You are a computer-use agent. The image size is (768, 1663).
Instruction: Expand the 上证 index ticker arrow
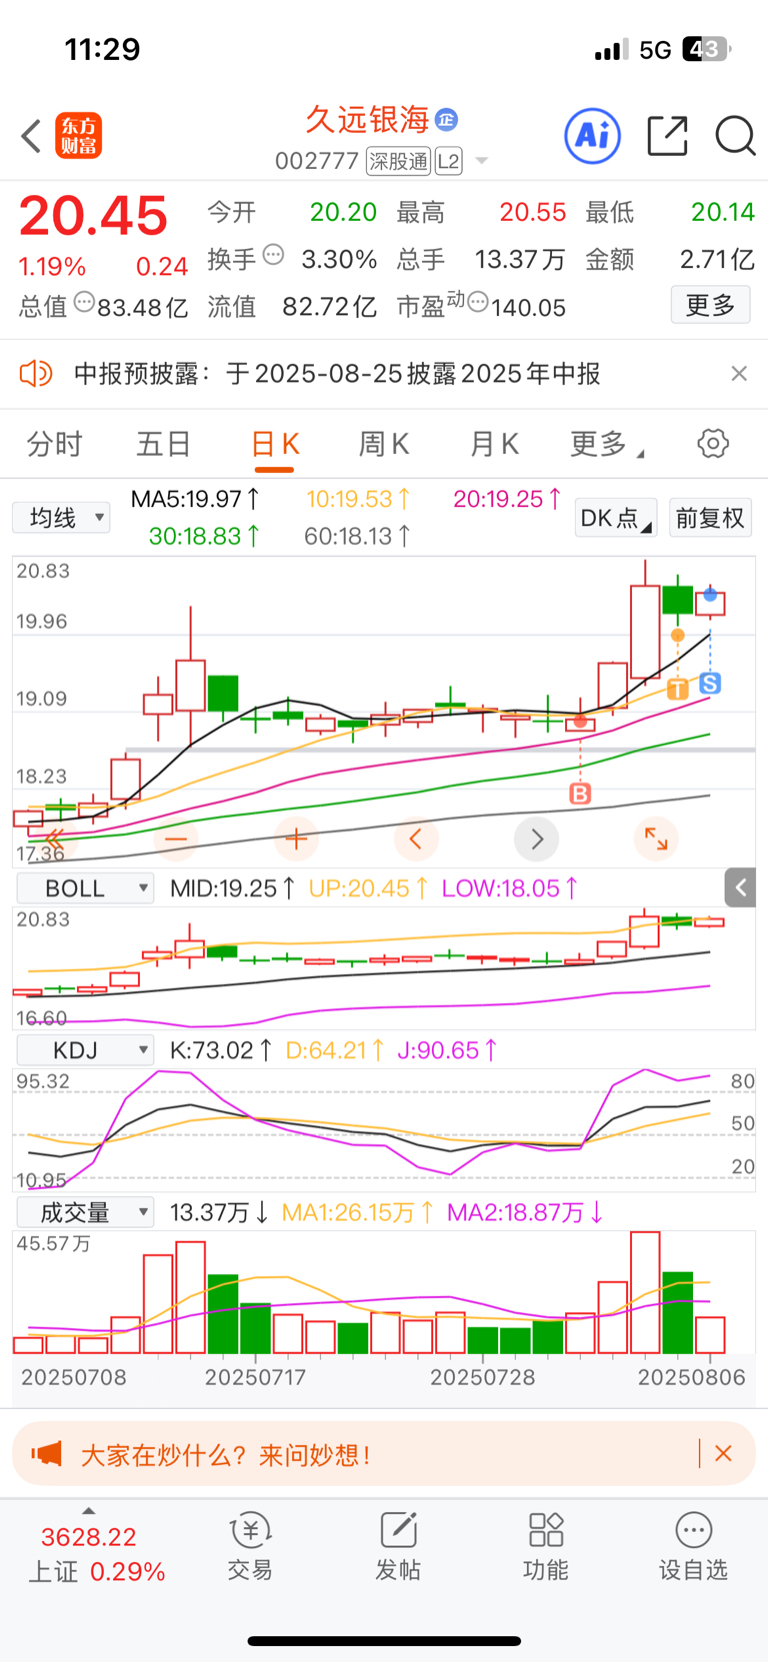[x=89, y=1511]
